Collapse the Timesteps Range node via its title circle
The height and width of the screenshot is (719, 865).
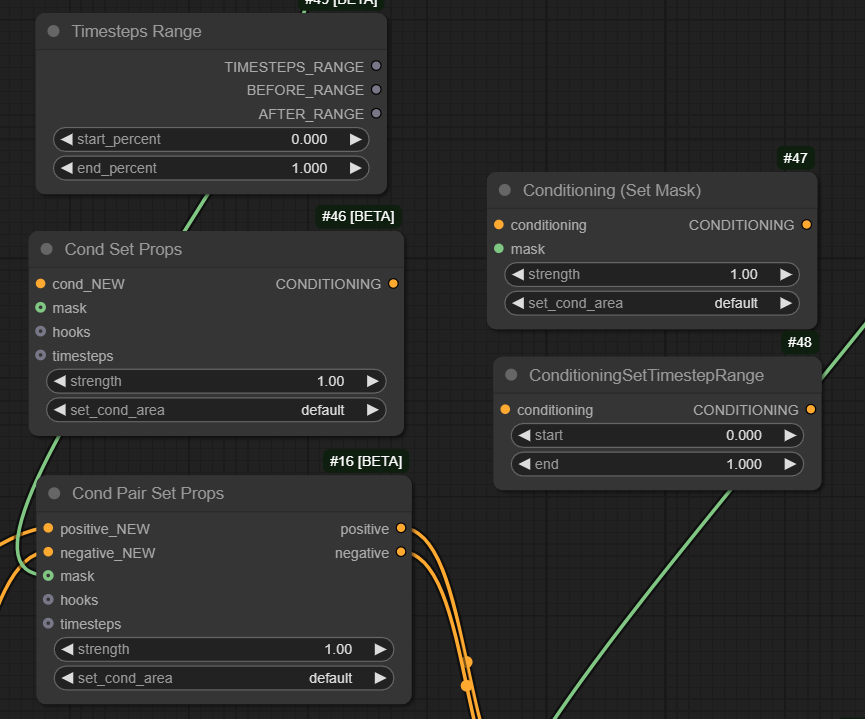(52, 31)
